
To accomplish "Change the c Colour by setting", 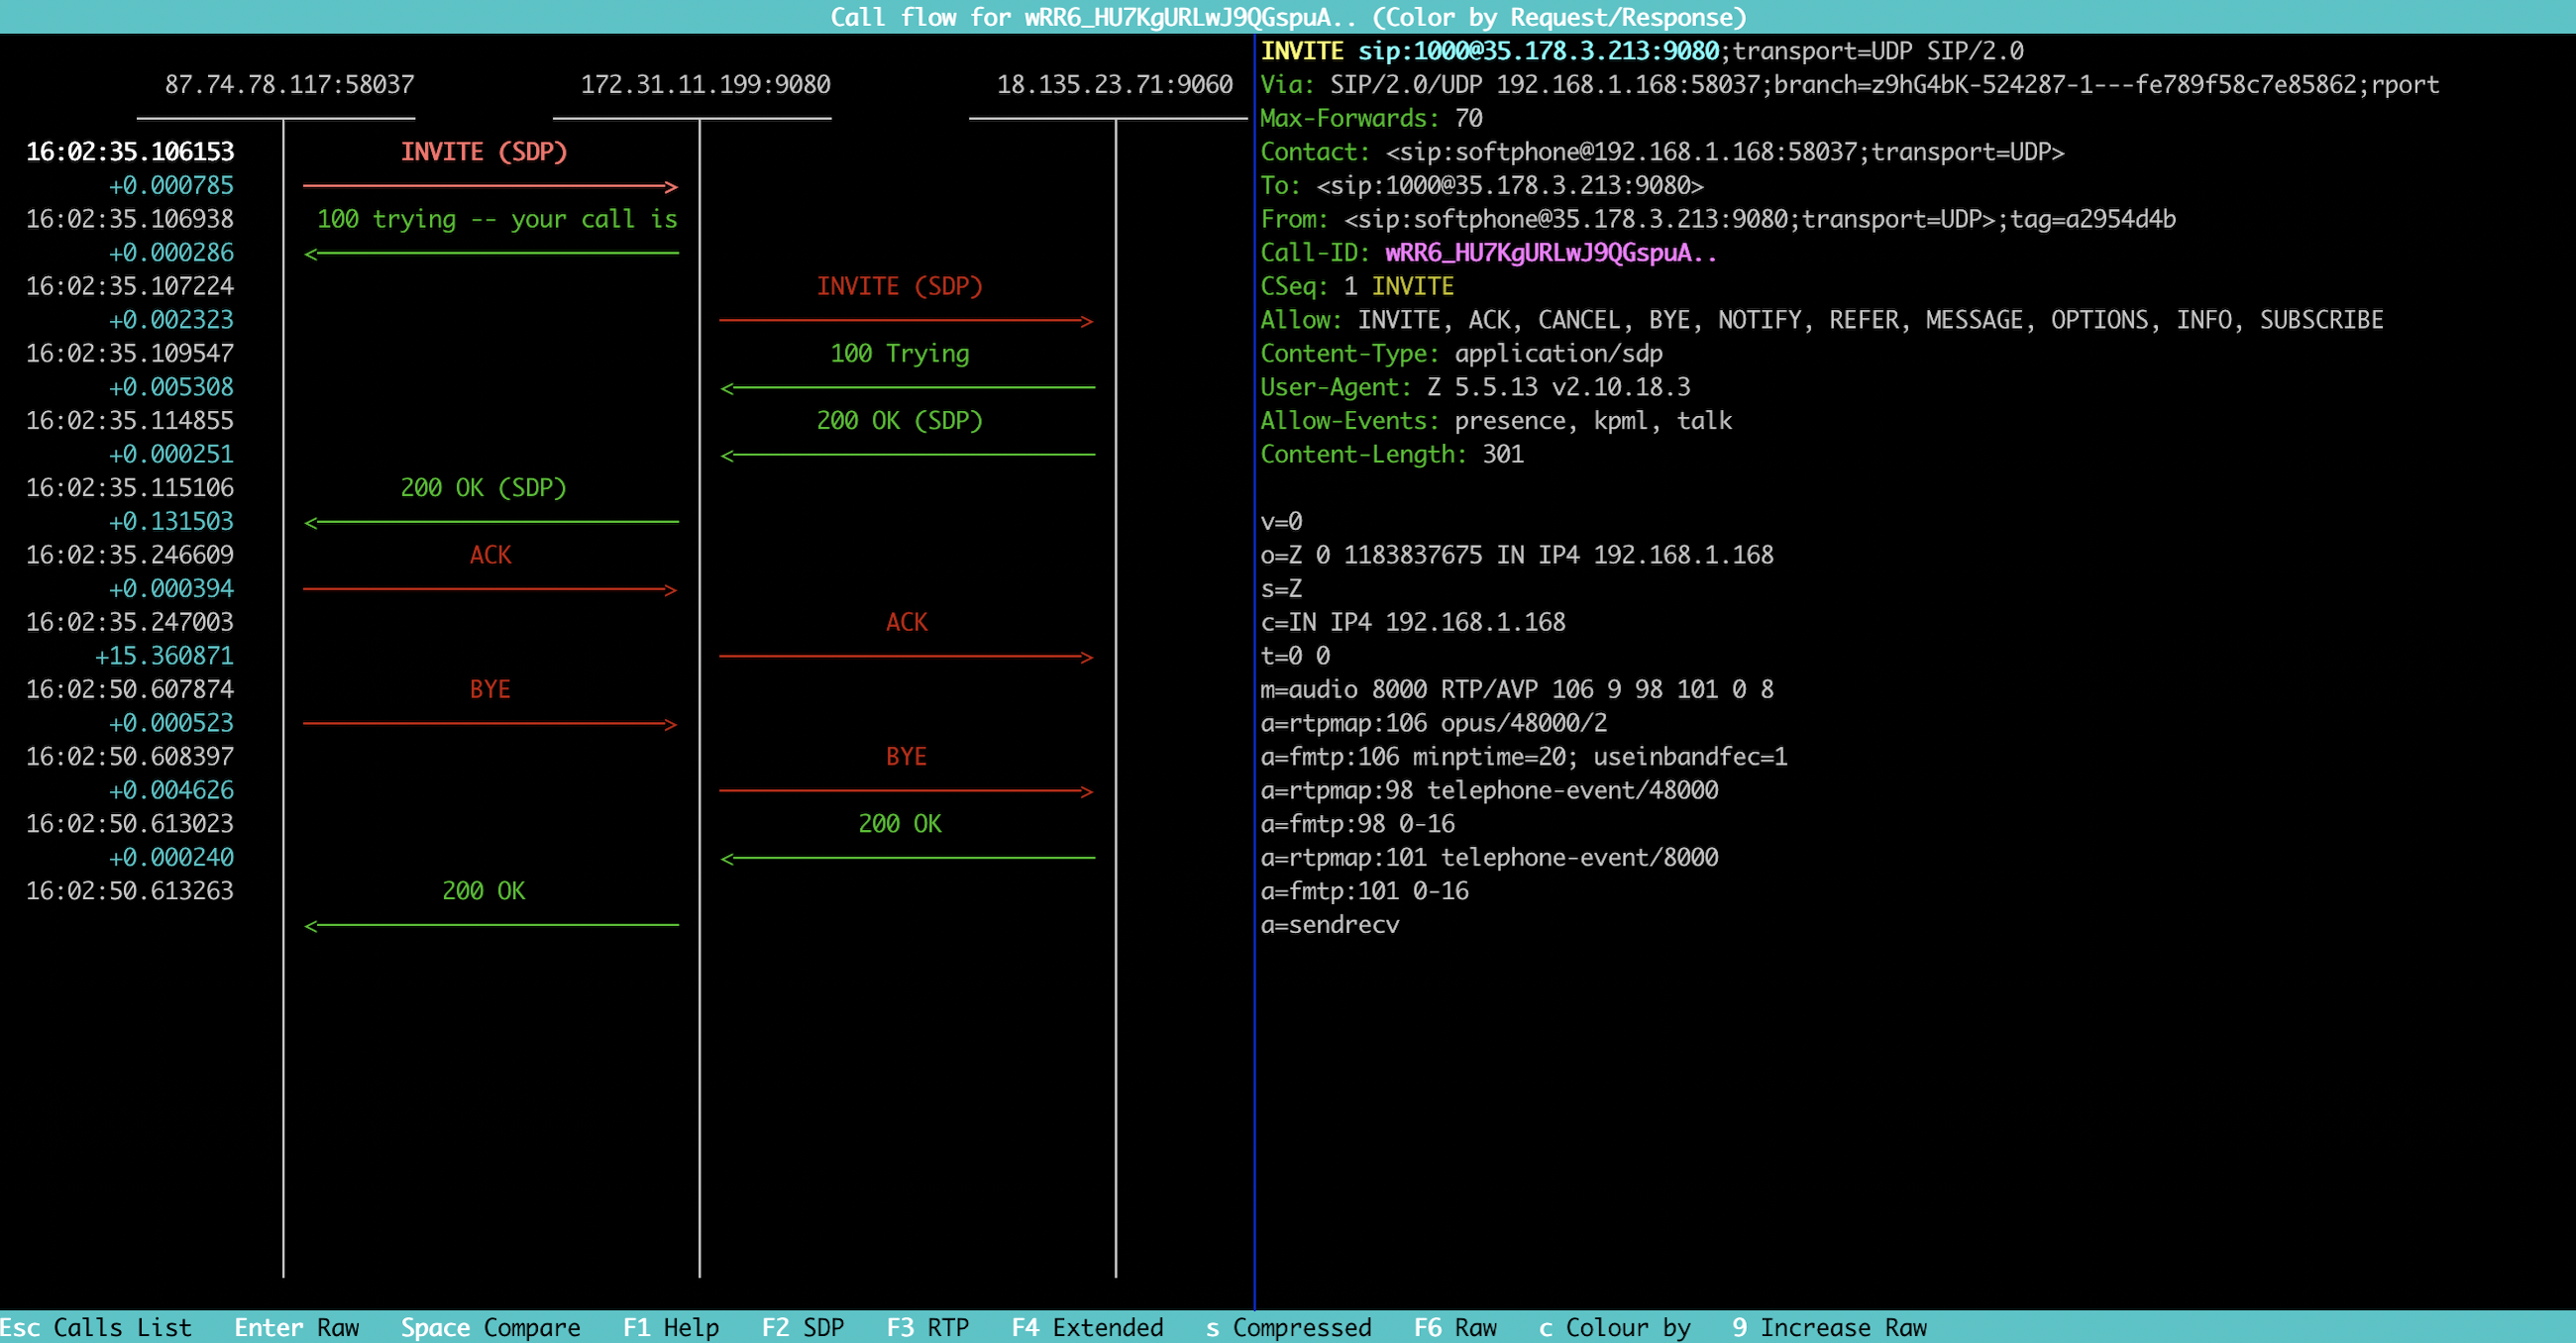I will tap(1614, 1327).
